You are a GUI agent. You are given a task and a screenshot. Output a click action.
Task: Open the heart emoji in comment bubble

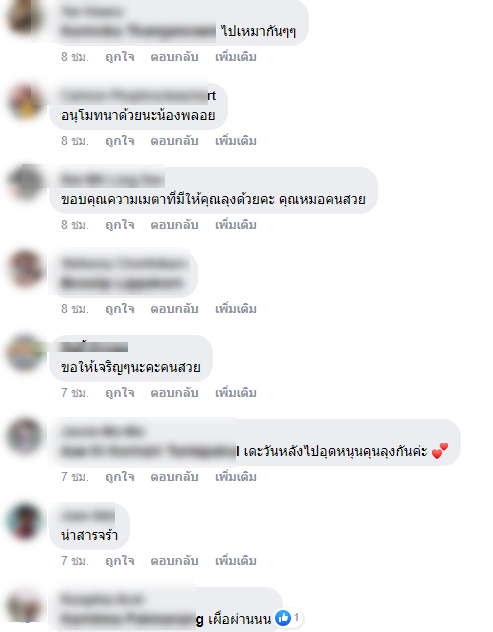[x=440, y=451]
